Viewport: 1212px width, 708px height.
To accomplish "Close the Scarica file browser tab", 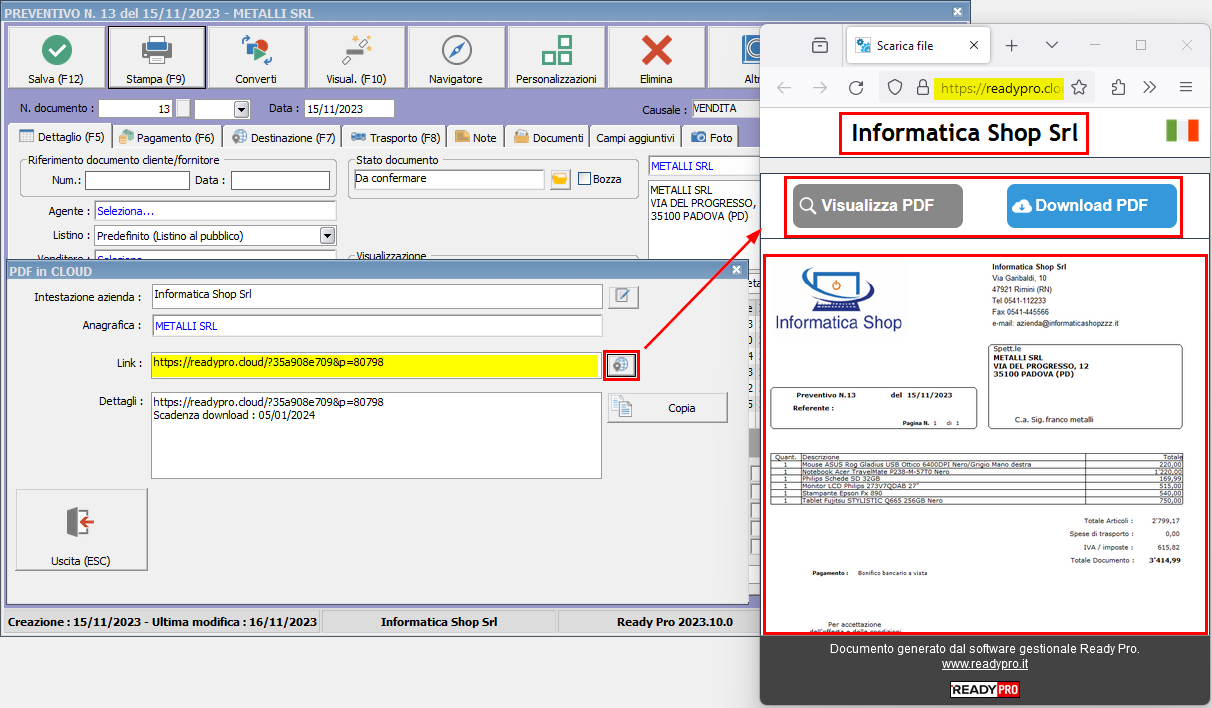I will [x=974, y=46].
